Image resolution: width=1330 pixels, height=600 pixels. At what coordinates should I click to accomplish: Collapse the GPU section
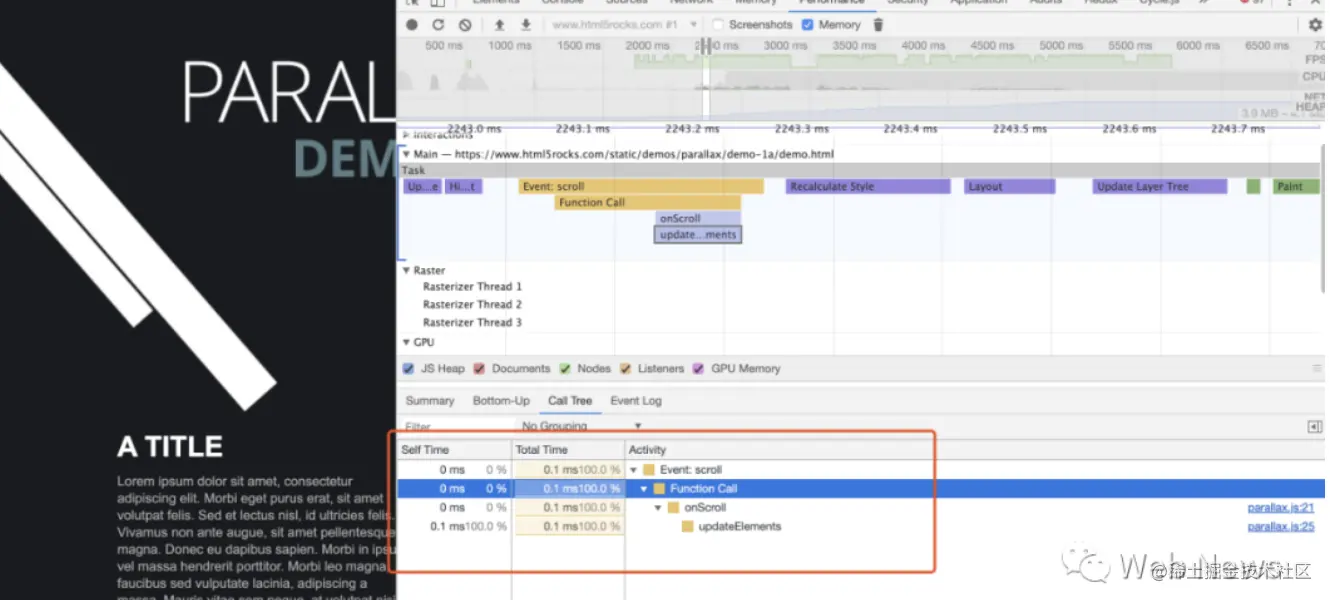click(x=405, y=343)
